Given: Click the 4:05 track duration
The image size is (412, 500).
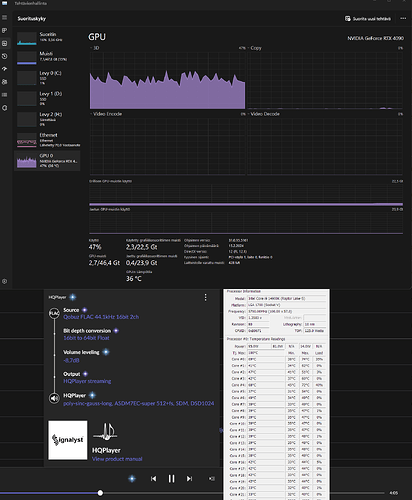Looking at the screenshot, I should pyautogui.click(x=394, y=493).
